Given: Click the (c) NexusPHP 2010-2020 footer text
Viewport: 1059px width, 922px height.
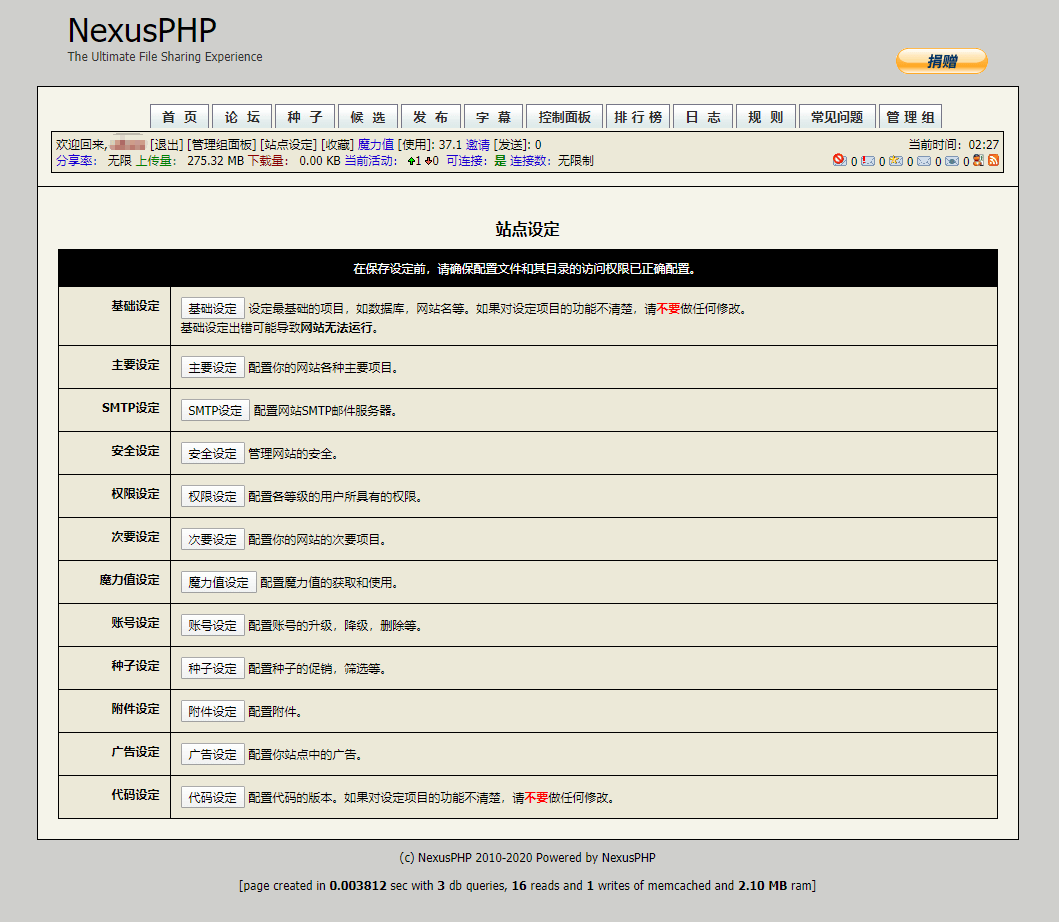Looking at the screenshot, I should click(x=527, y=857).
